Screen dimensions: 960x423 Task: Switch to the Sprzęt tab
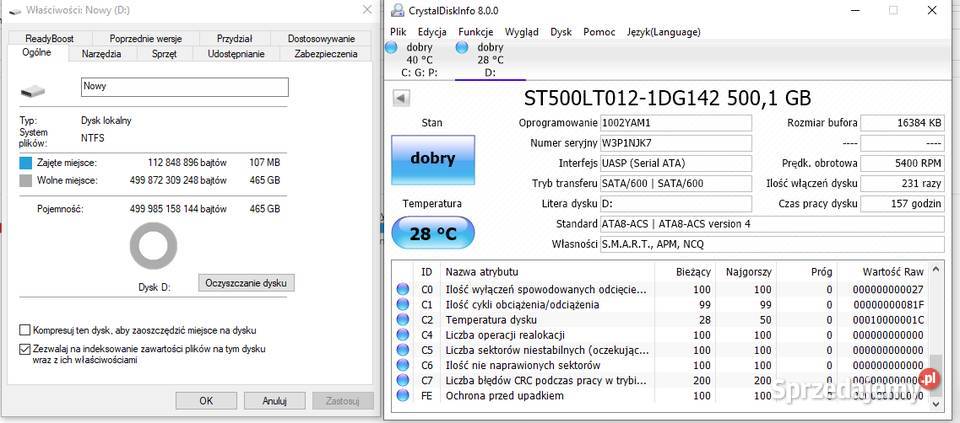click(x=164, y=54)
